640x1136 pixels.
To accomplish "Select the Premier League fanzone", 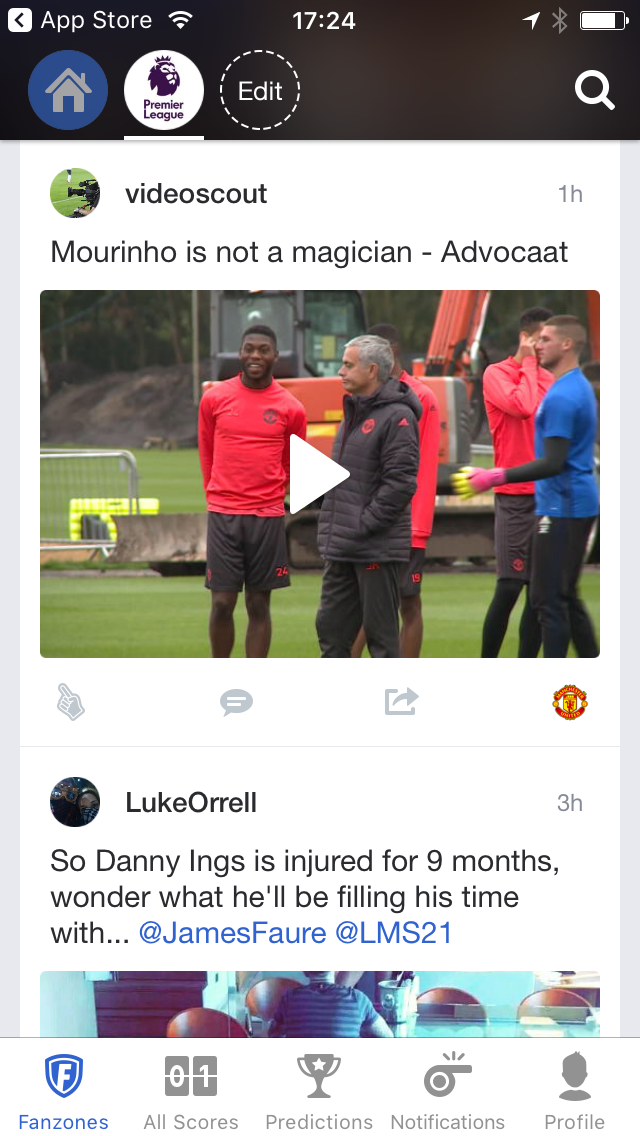I will 164,91.
